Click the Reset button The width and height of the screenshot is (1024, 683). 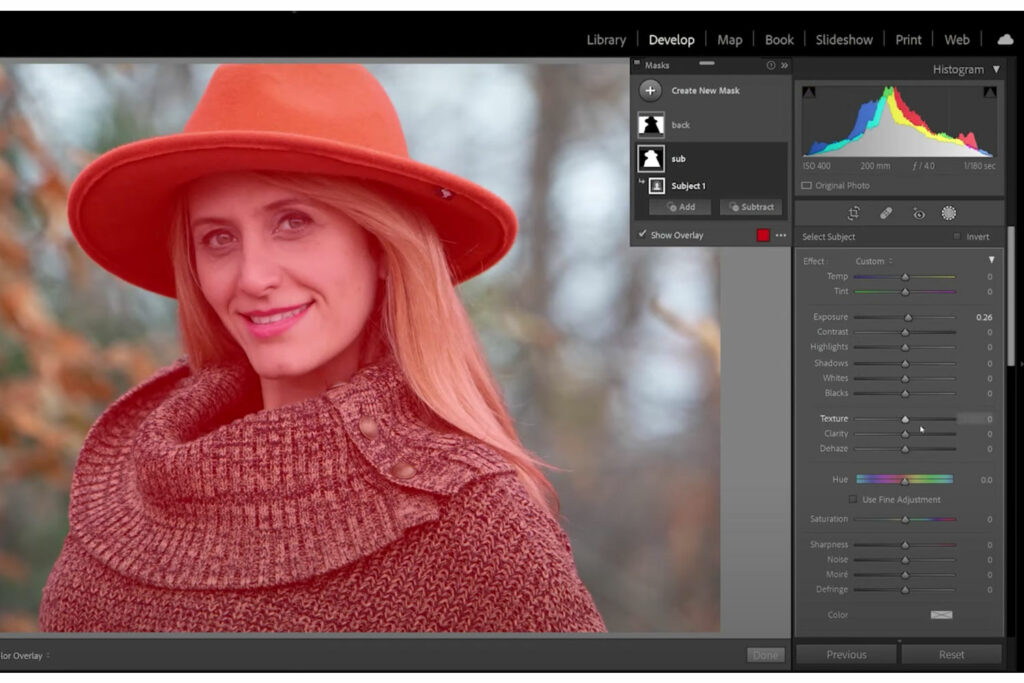[951, 655]
